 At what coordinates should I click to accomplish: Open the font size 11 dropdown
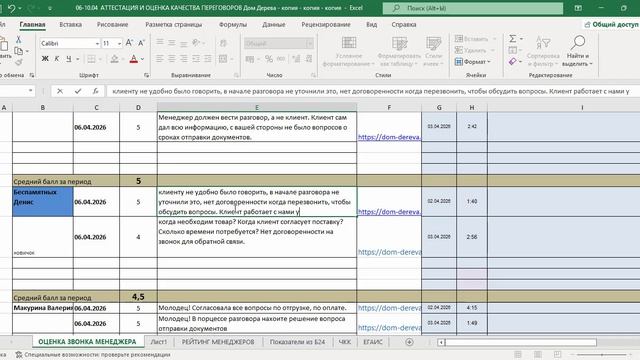(119, 43)
